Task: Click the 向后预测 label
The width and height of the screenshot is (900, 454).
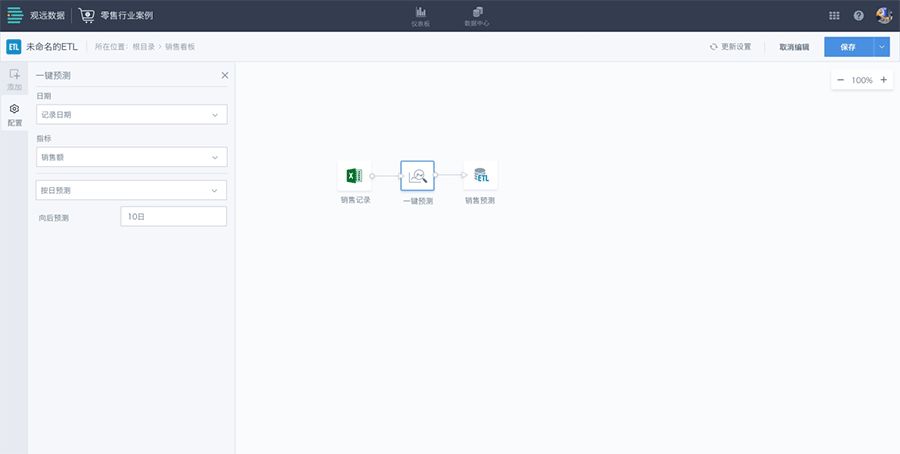Action: pyautogui.click(x=54, y=218)
